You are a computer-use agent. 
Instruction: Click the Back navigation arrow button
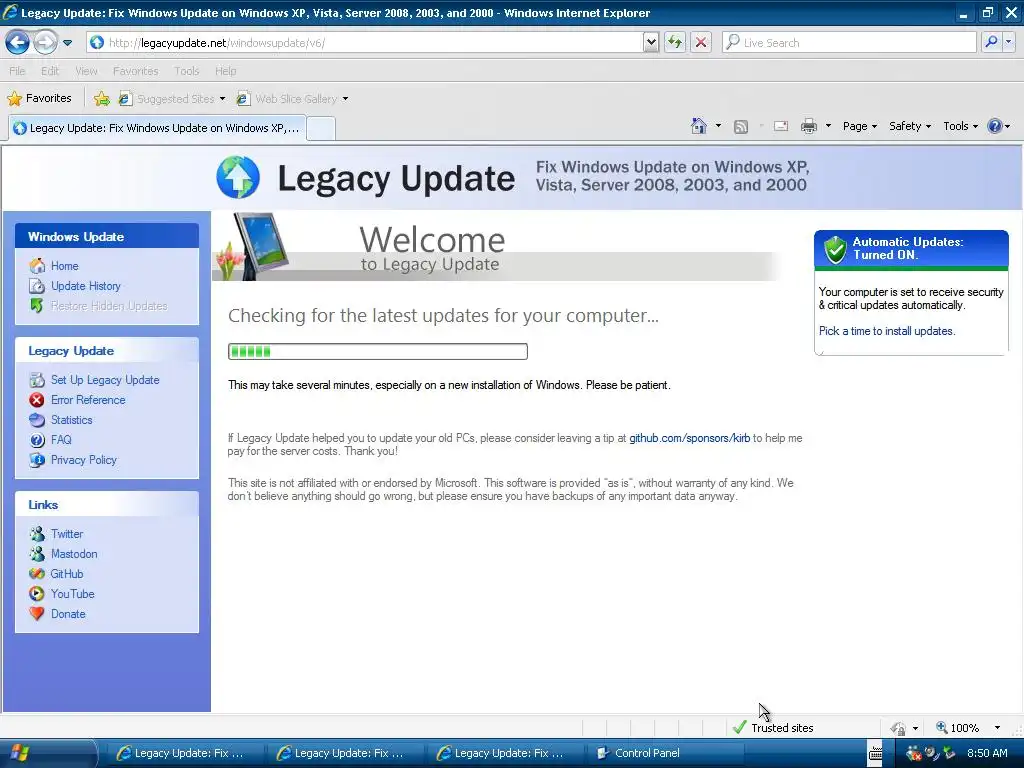coord(17,43)
